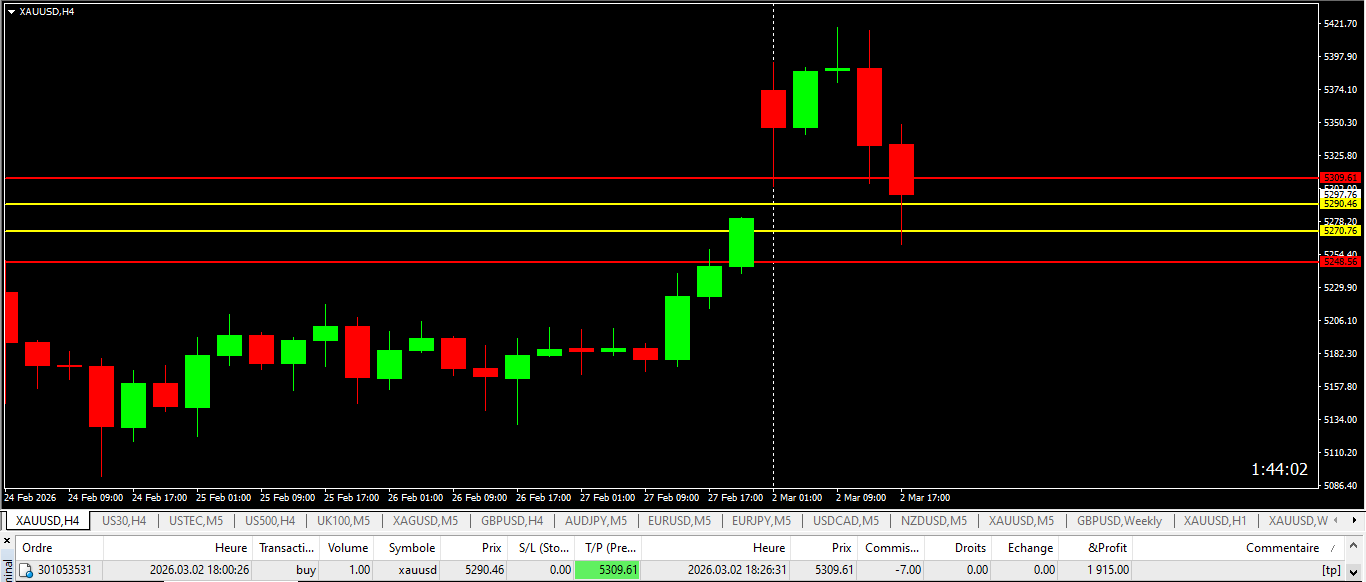Screen dimensions: 1366x582
Task: Go to the EURUSD,M5 chart tab
Action: 679,521
